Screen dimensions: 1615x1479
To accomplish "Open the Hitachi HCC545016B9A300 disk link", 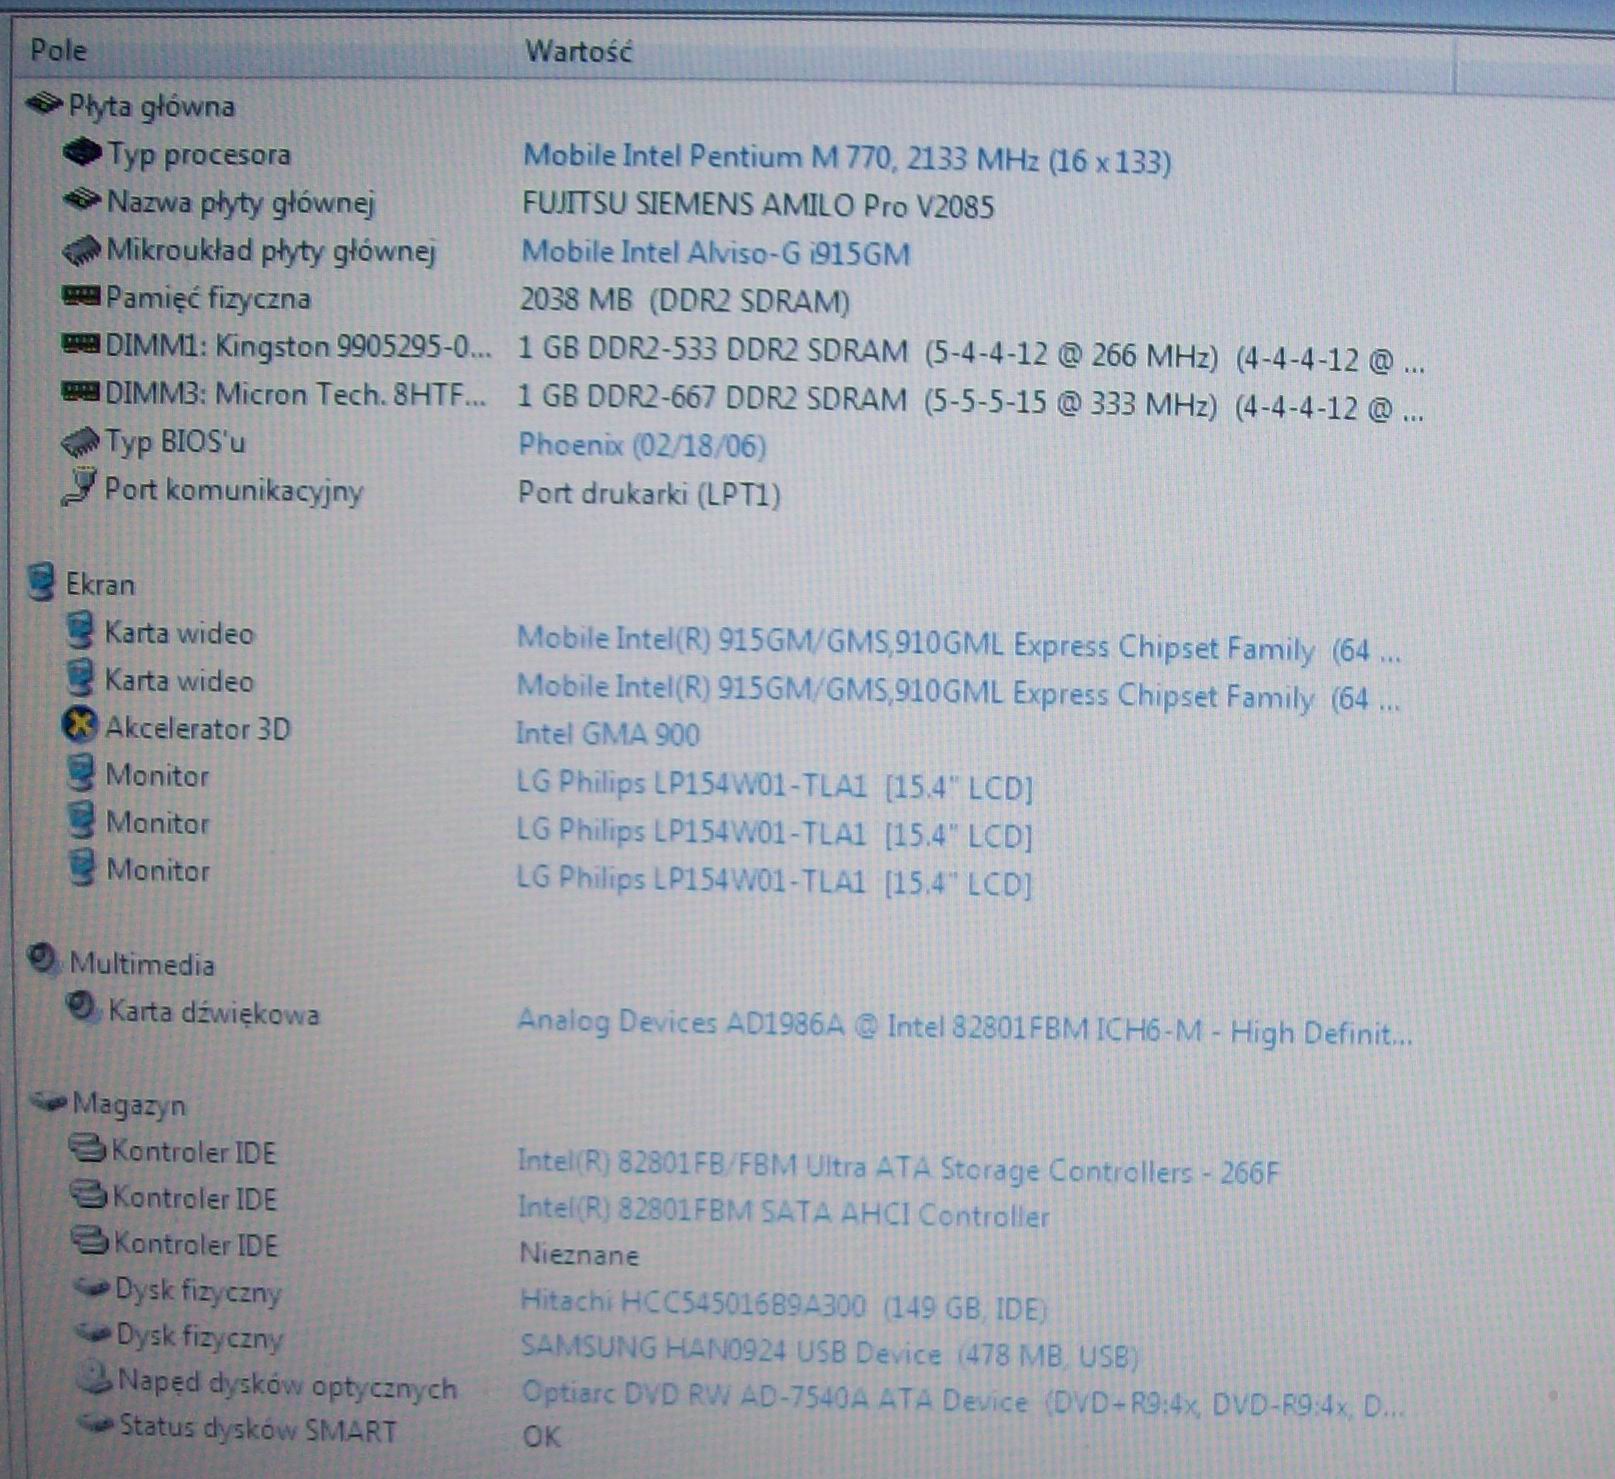I will coord(783,1305).
